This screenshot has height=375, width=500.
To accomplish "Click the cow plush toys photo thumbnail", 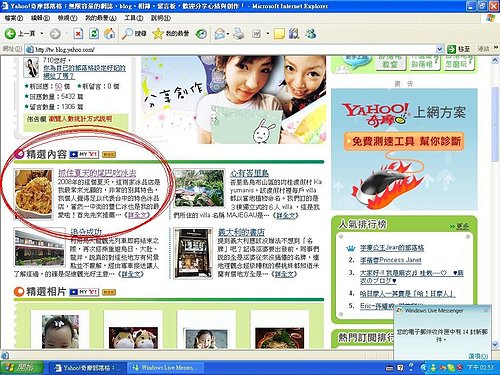I will tap(133, 338).
